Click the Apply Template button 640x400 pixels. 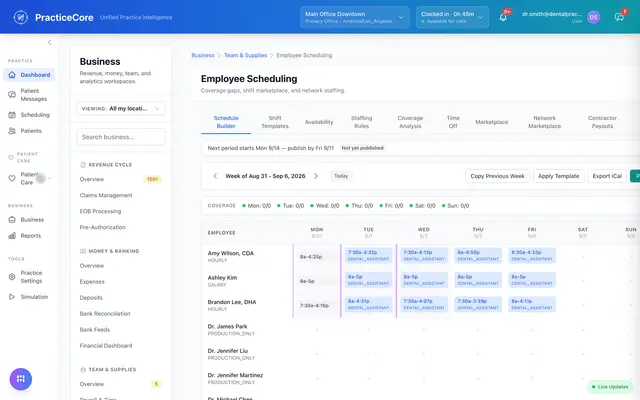(558, 176)
